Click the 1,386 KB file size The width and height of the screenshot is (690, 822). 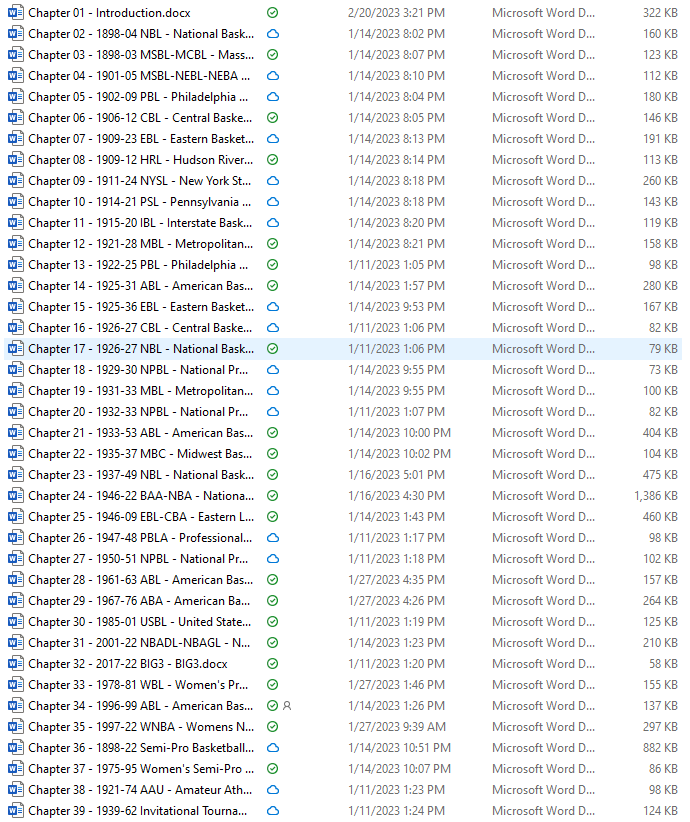pyautogui.click(x=656, y=495)
